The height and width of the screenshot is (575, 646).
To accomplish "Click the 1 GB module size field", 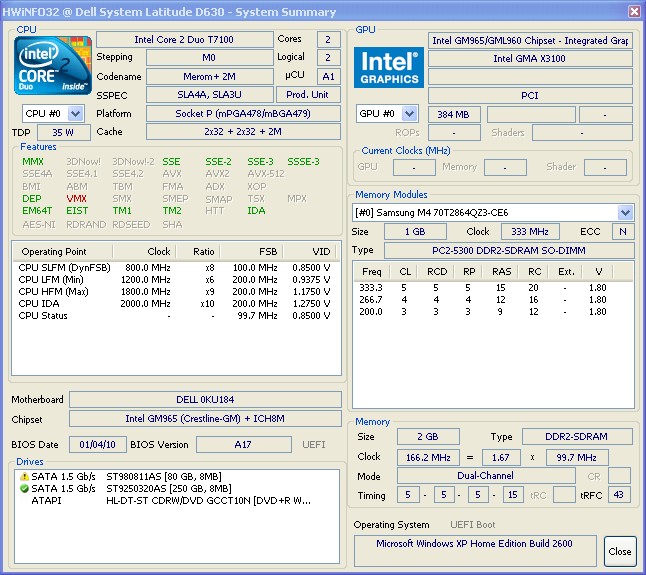I will pos(415,231).
